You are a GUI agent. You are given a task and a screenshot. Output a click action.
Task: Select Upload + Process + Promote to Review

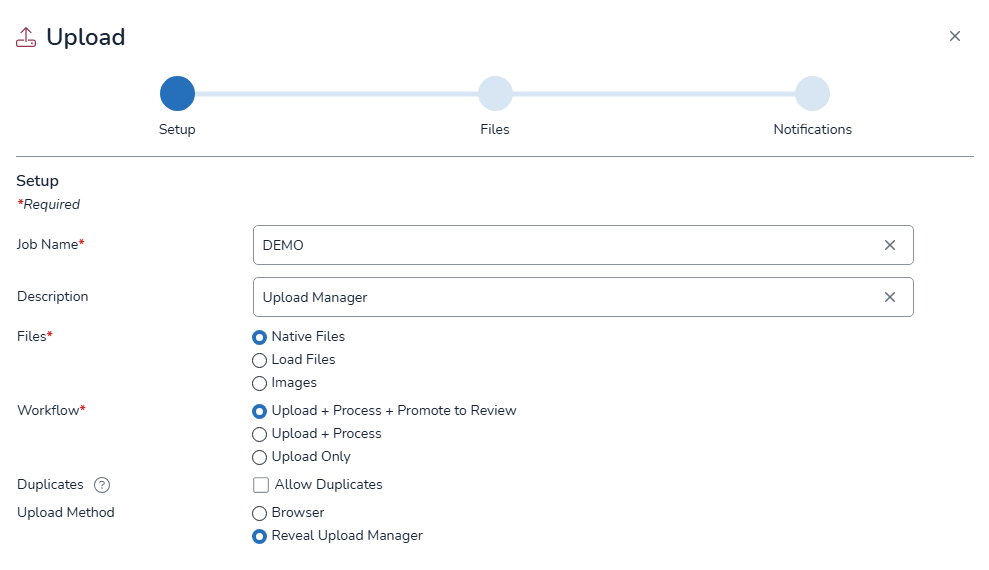tap(260, 411)
